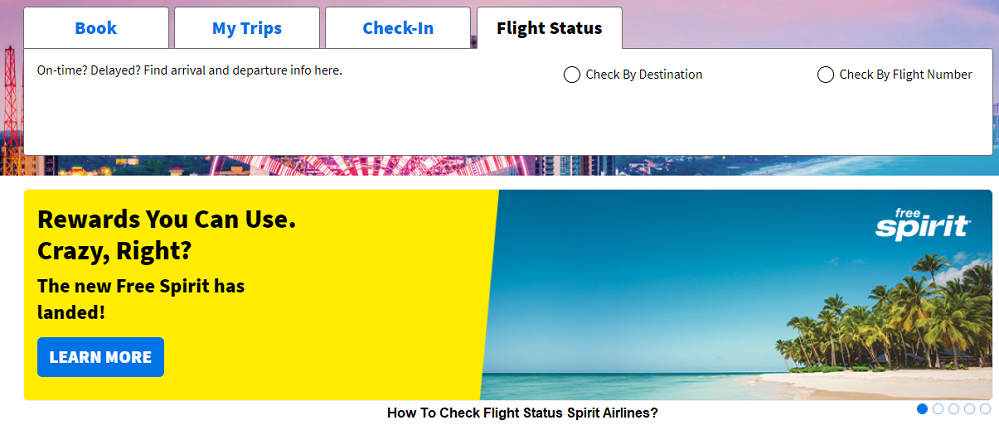
Task: Click How To Check Flight Status caption
Action: point(522,413)
